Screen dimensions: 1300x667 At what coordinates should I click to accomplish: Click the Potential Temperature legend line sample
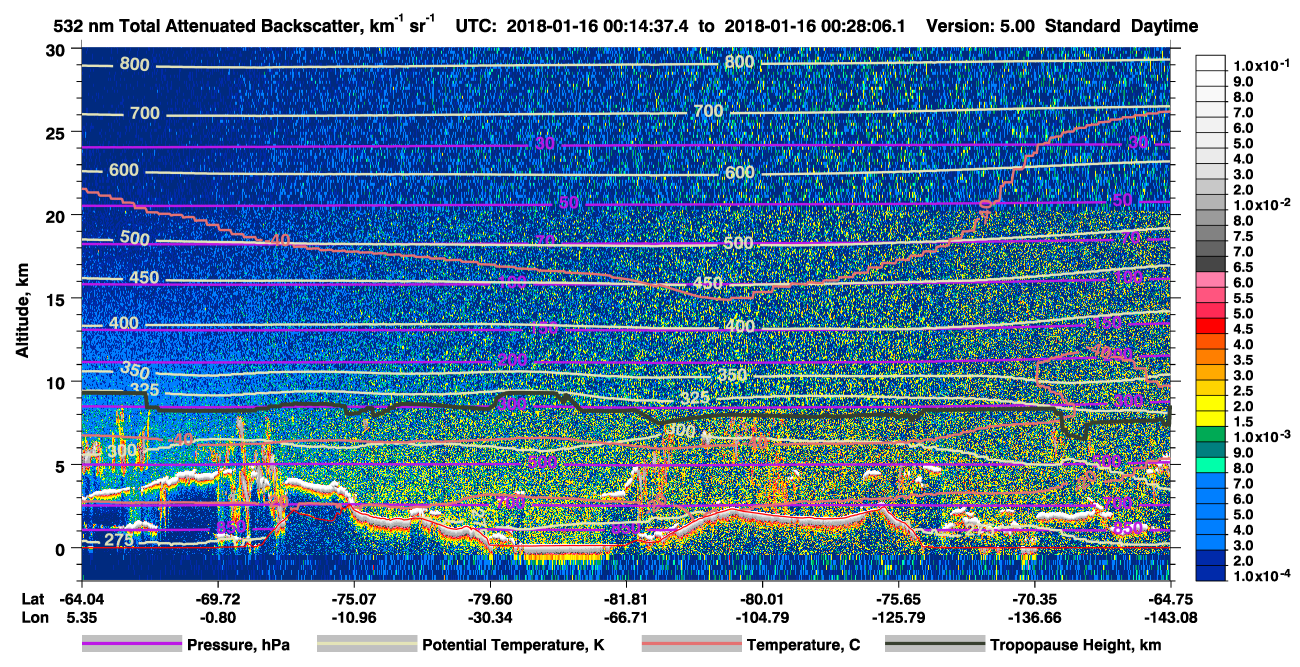pos(366,645)
